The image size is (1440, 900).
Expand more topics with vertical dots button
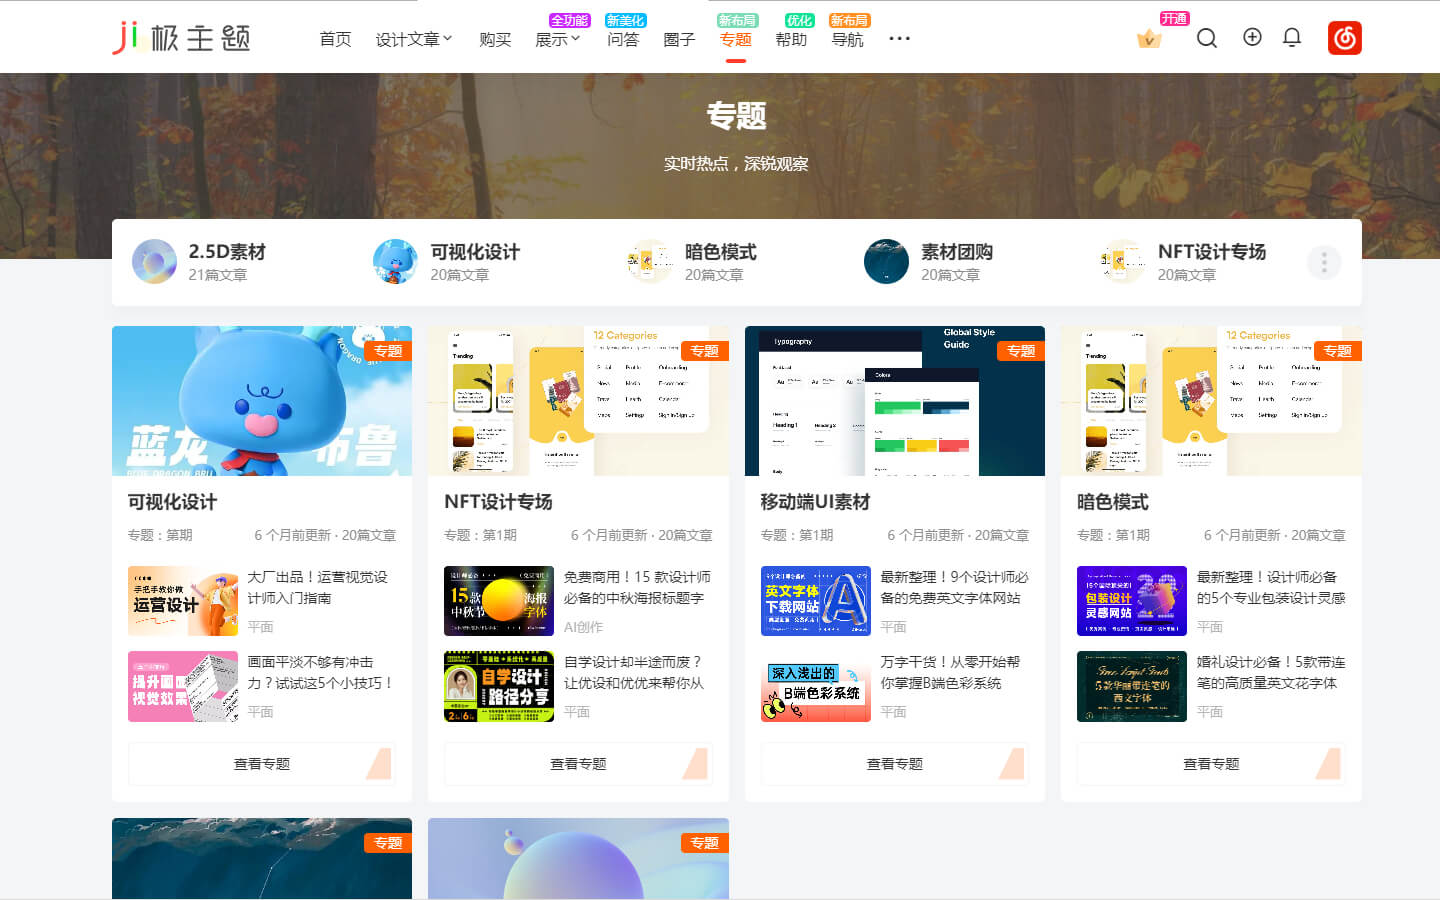point(1323,262)
